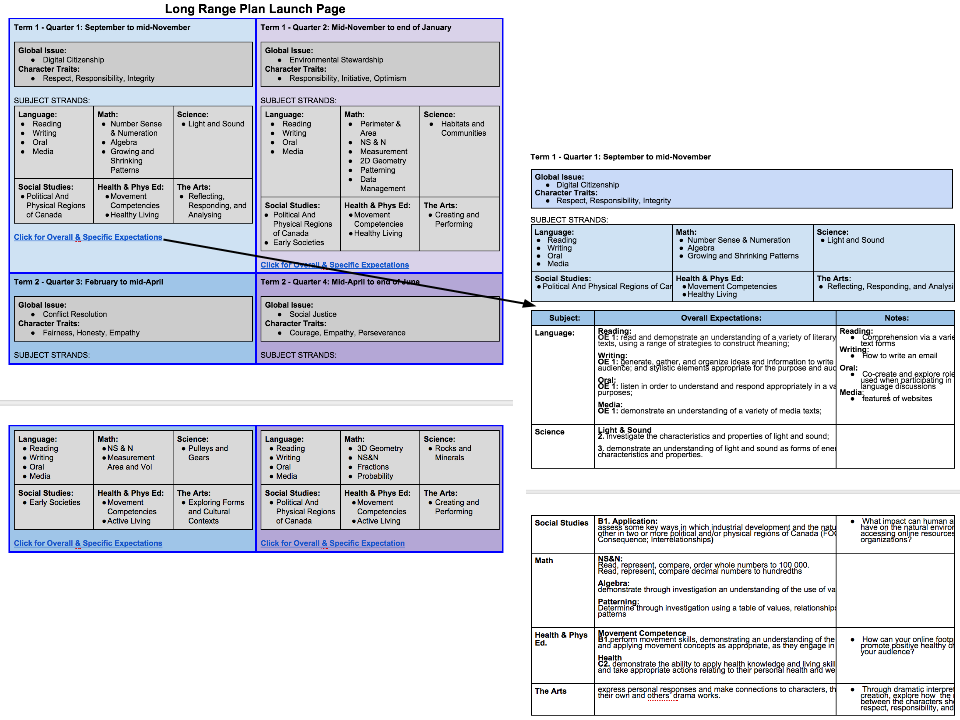This screenshot has width=960, height=720.
Task: Select the 'The Arts' row label in the expectations table
Action: click(550, 692)
